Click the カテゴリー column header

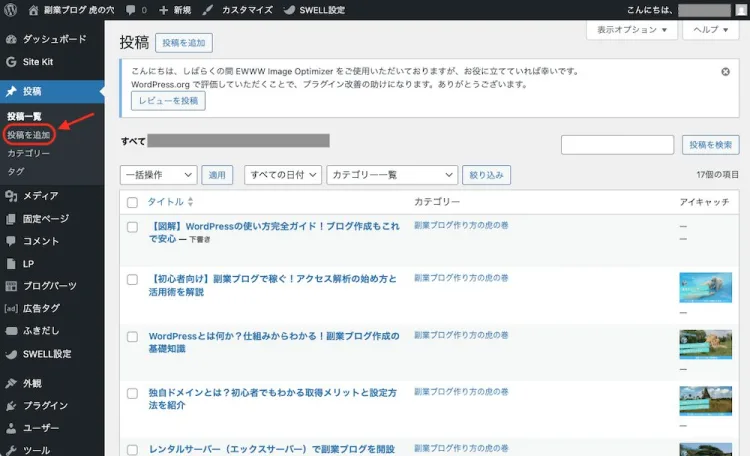click(x=437, y=202)
